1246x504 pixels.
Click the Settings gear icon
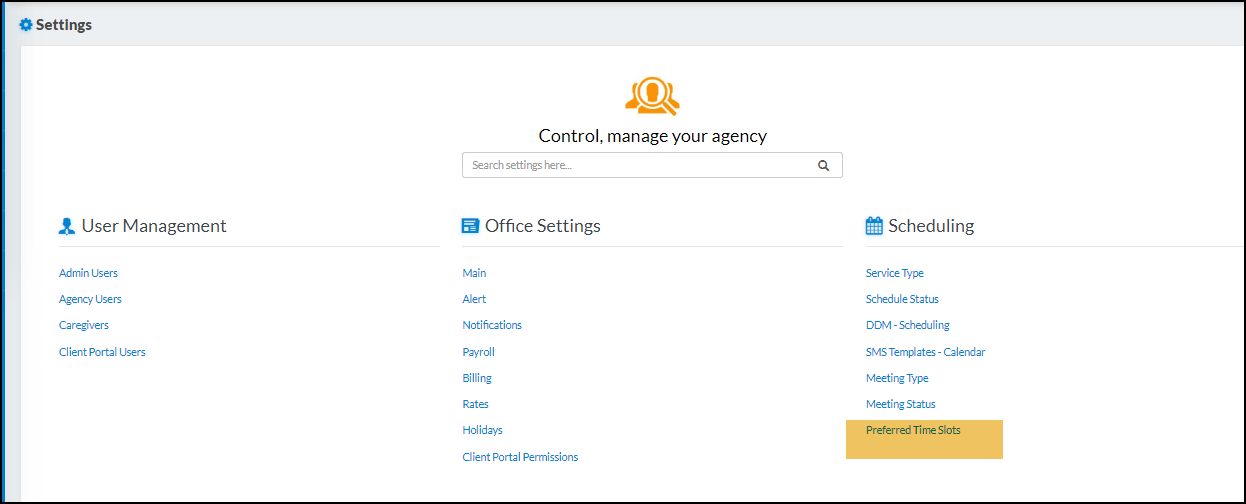(x=26, y=25)
